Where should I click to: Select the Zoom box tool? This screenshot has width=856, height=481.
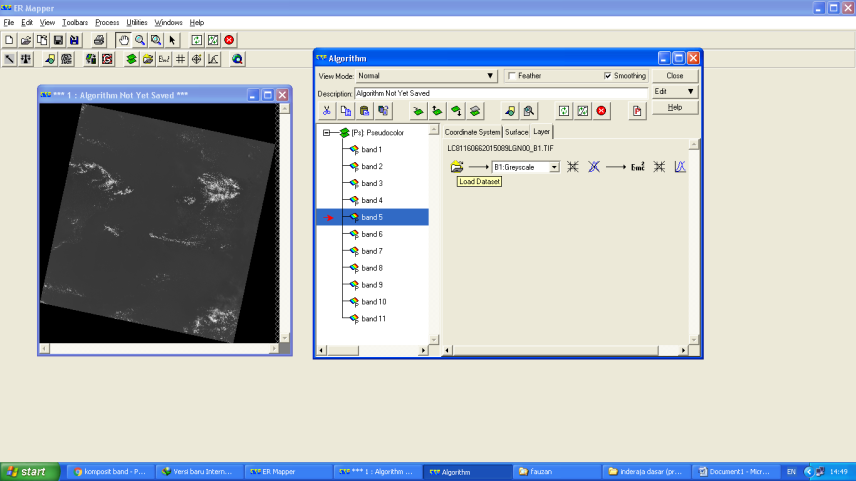(x=156, y=40)
